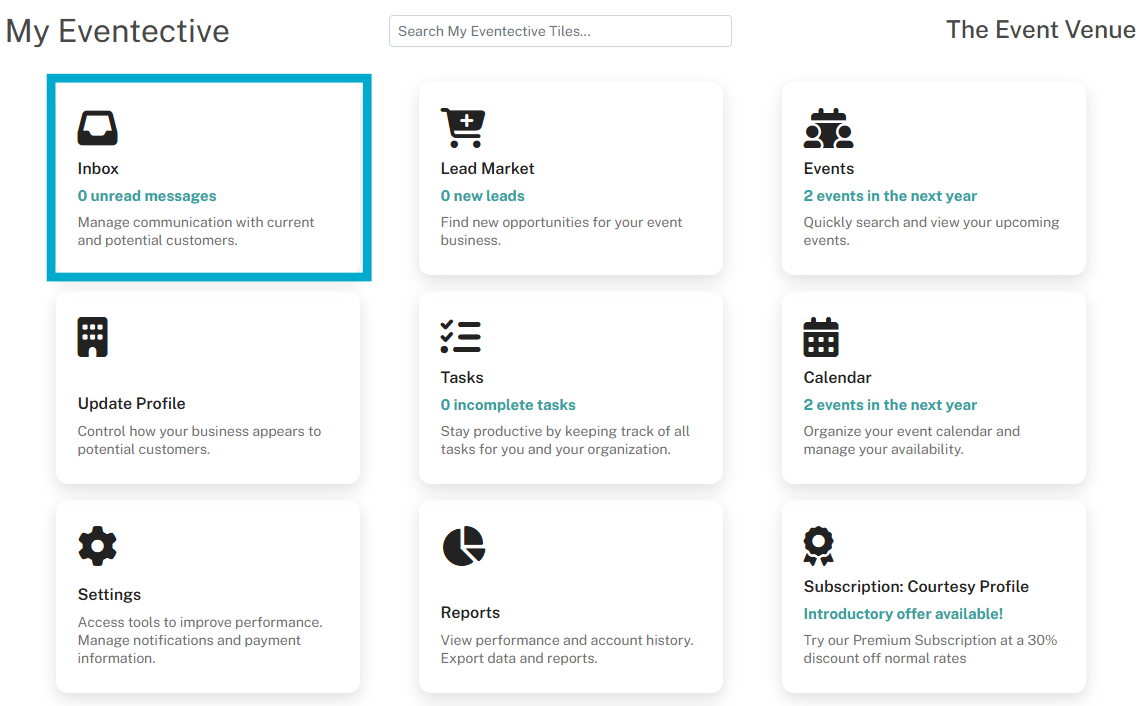Screen dimensions: 1148x706
Task: Open the Settings gear icon
Action: pyautogui.click(x=97, y=546)
